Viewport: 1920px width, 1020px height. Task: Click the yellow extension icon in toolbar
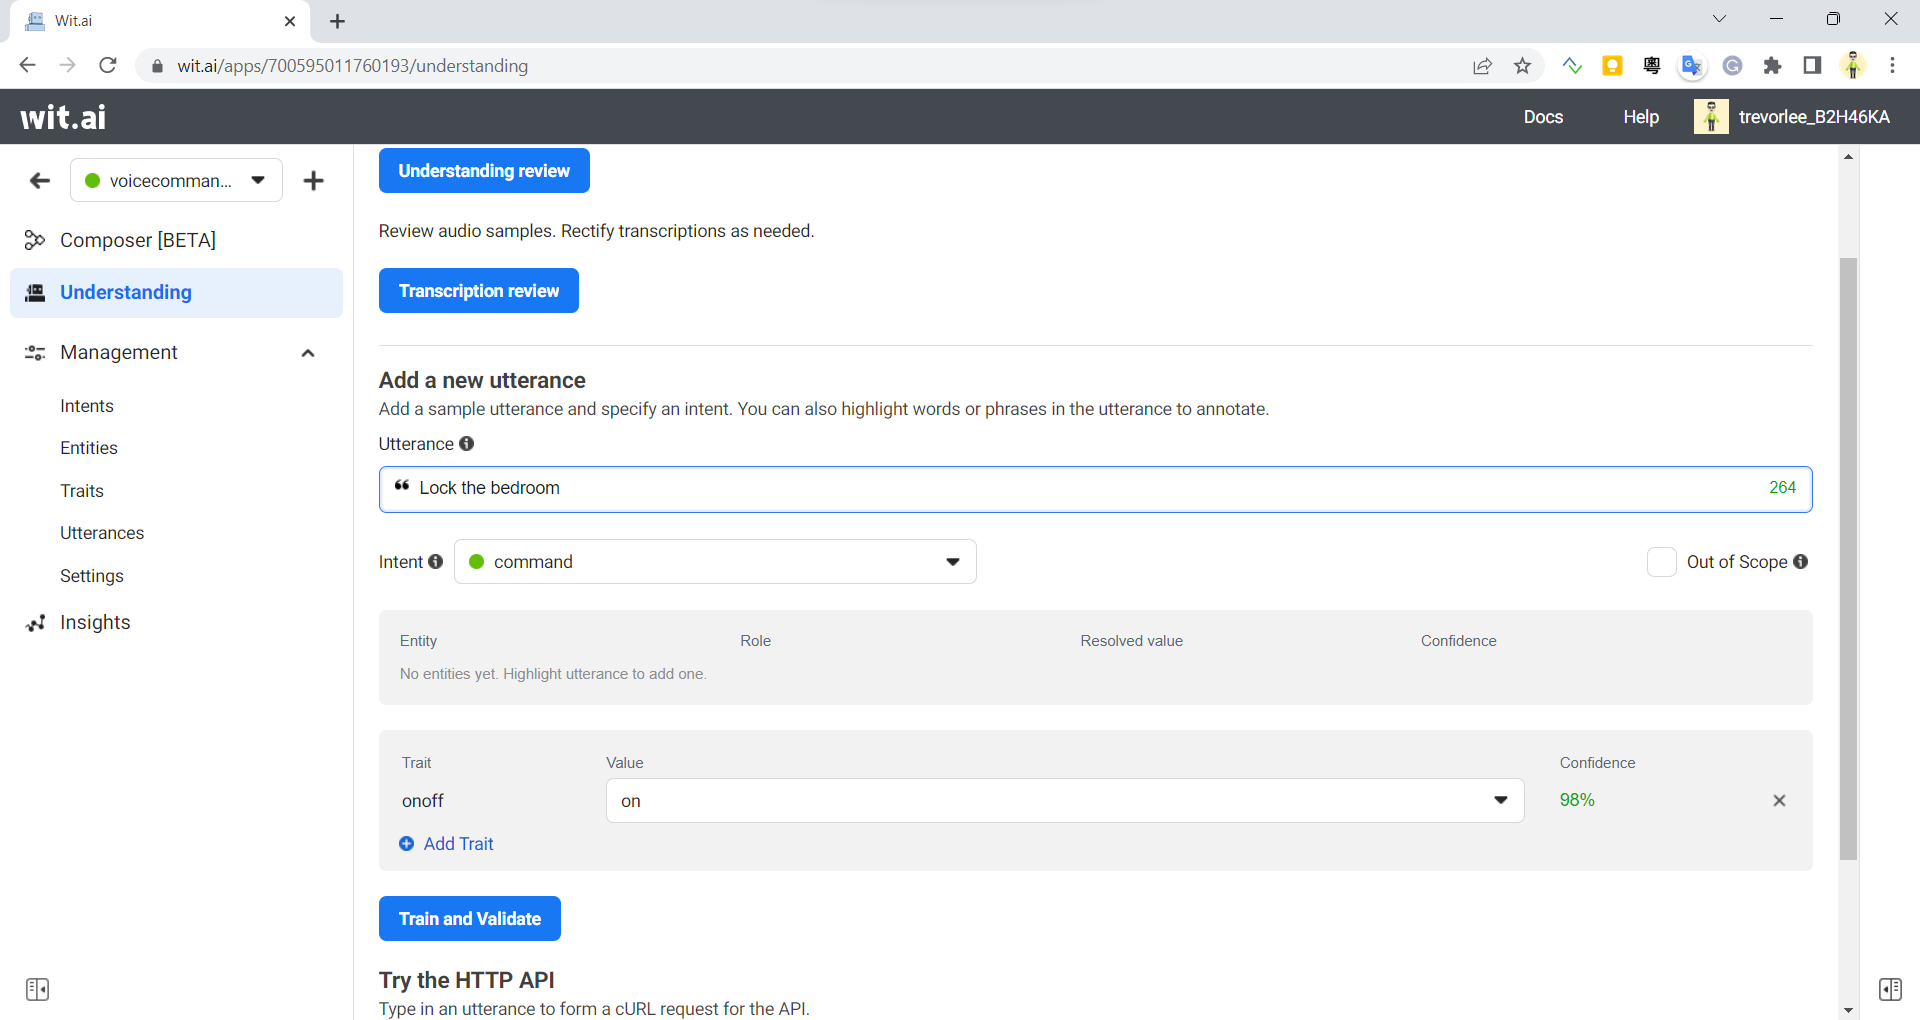pyautogui.click(x=1612, y=66)
